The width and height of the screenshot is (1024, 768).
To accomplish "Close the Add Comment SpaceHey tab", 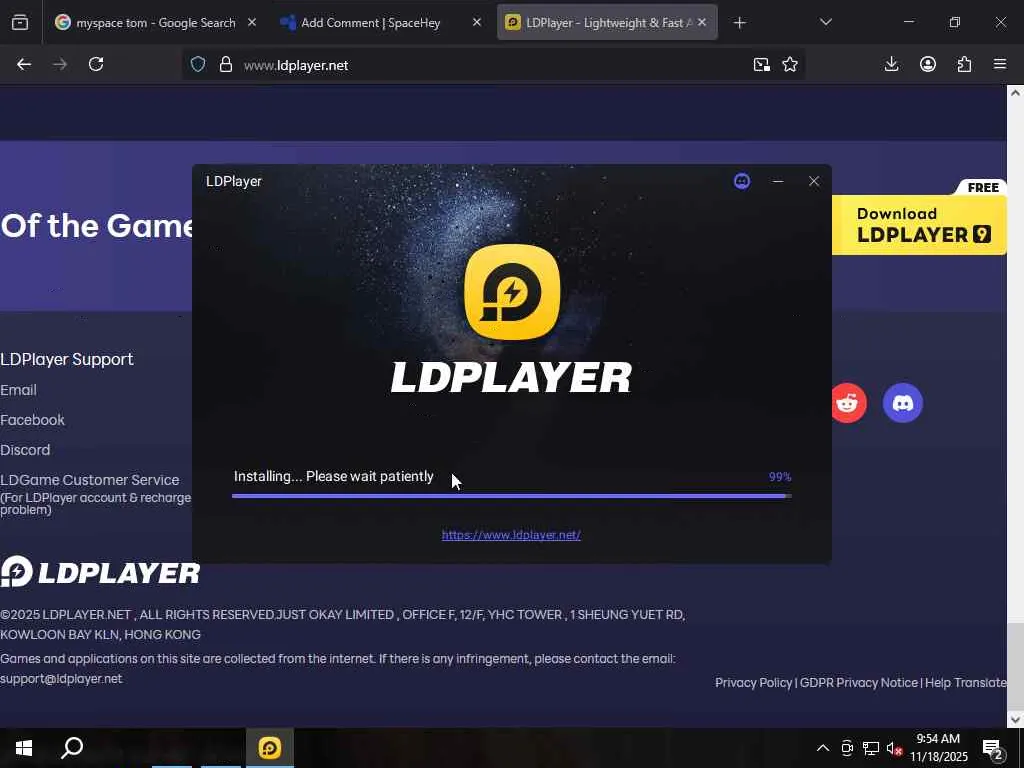I will point(477,22).
